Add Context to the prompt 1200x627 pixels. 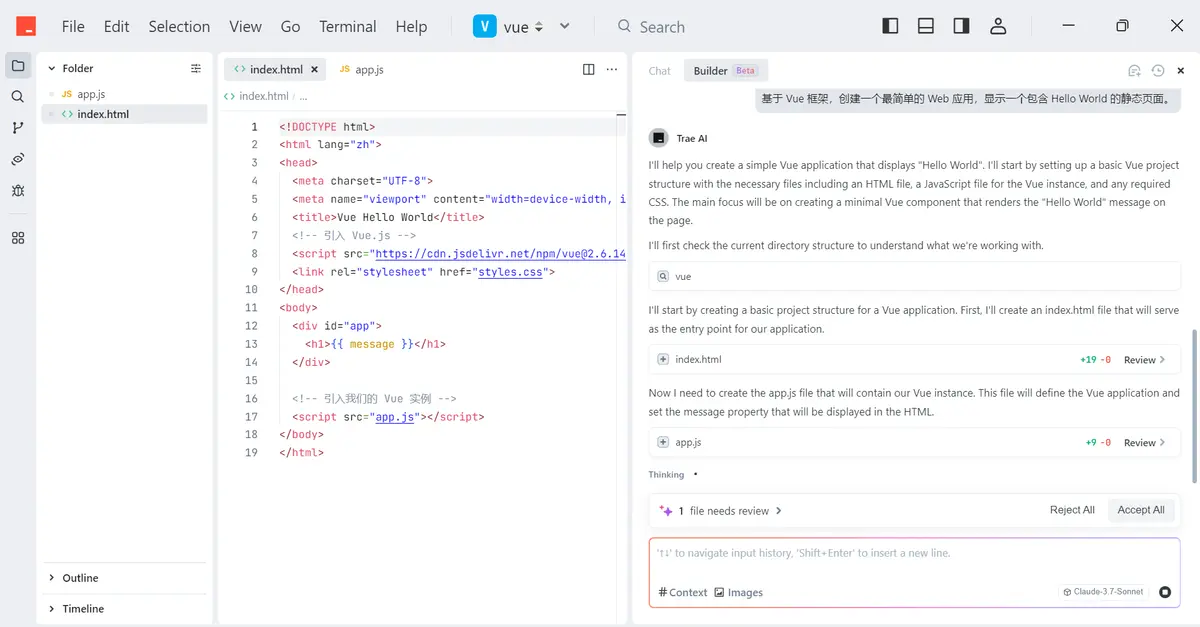683,592
